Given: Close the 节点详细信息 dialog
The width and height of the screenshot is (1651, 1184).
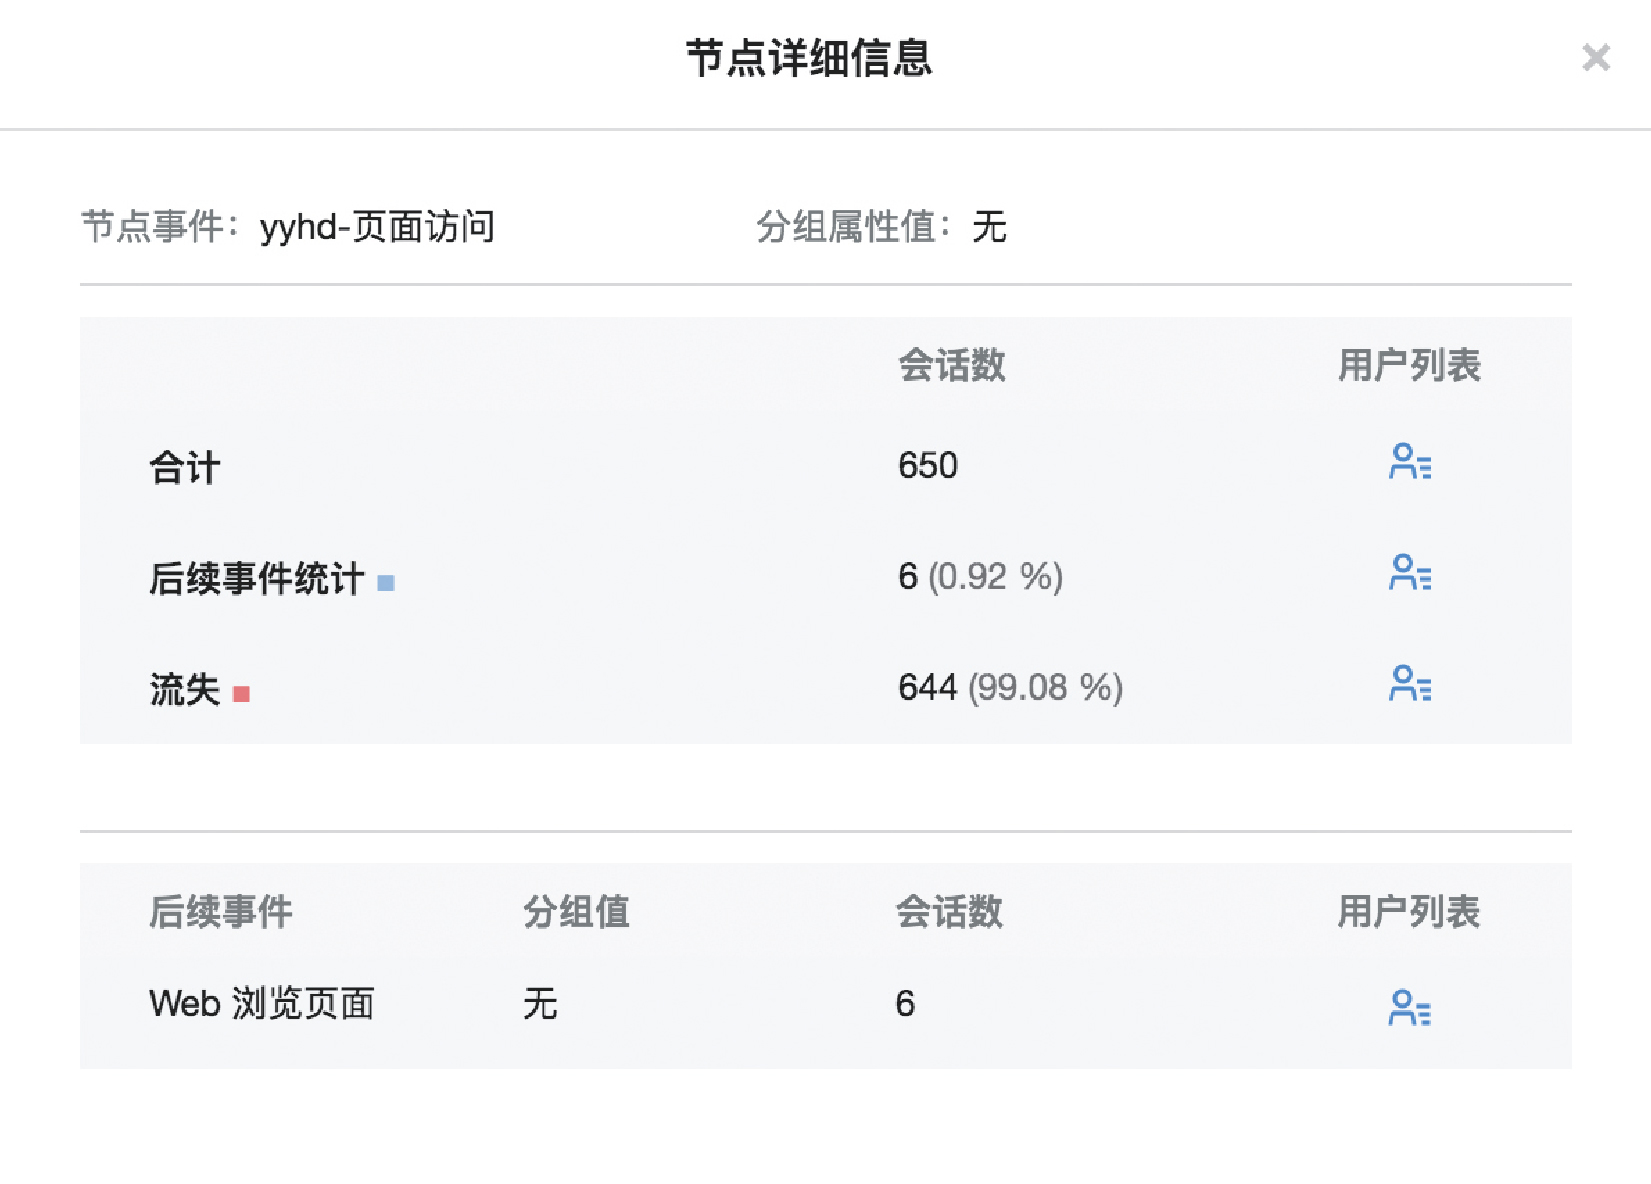Looking at the screenshot, I should click(x=1596, y=57).
